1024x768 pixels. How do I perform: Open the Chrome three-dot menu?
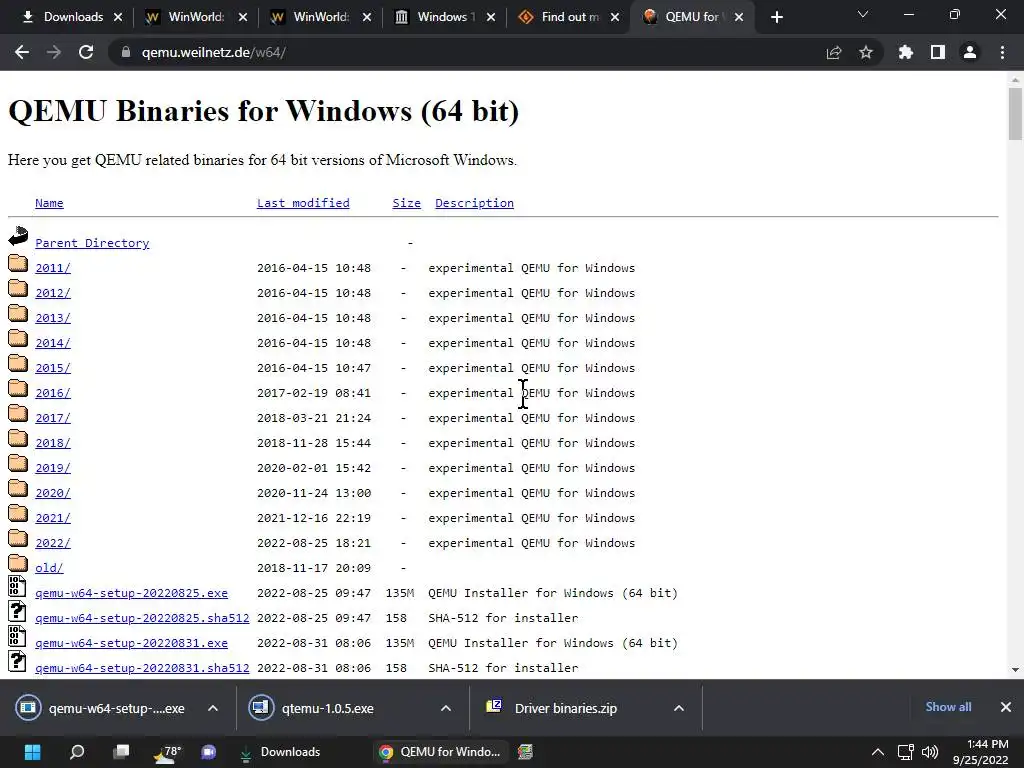pos(1002,52)
